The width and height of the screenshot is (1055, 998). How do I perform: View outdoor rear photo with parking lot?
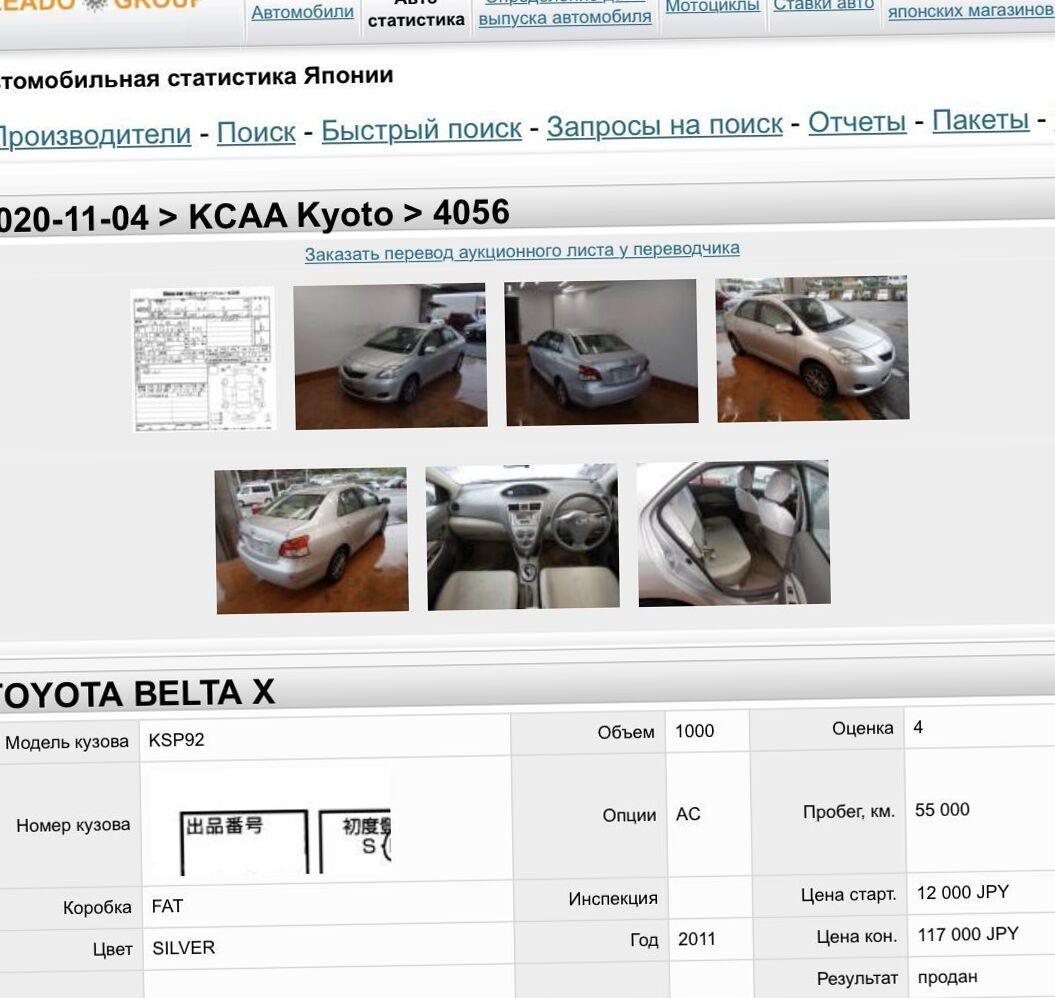(312, 540)
